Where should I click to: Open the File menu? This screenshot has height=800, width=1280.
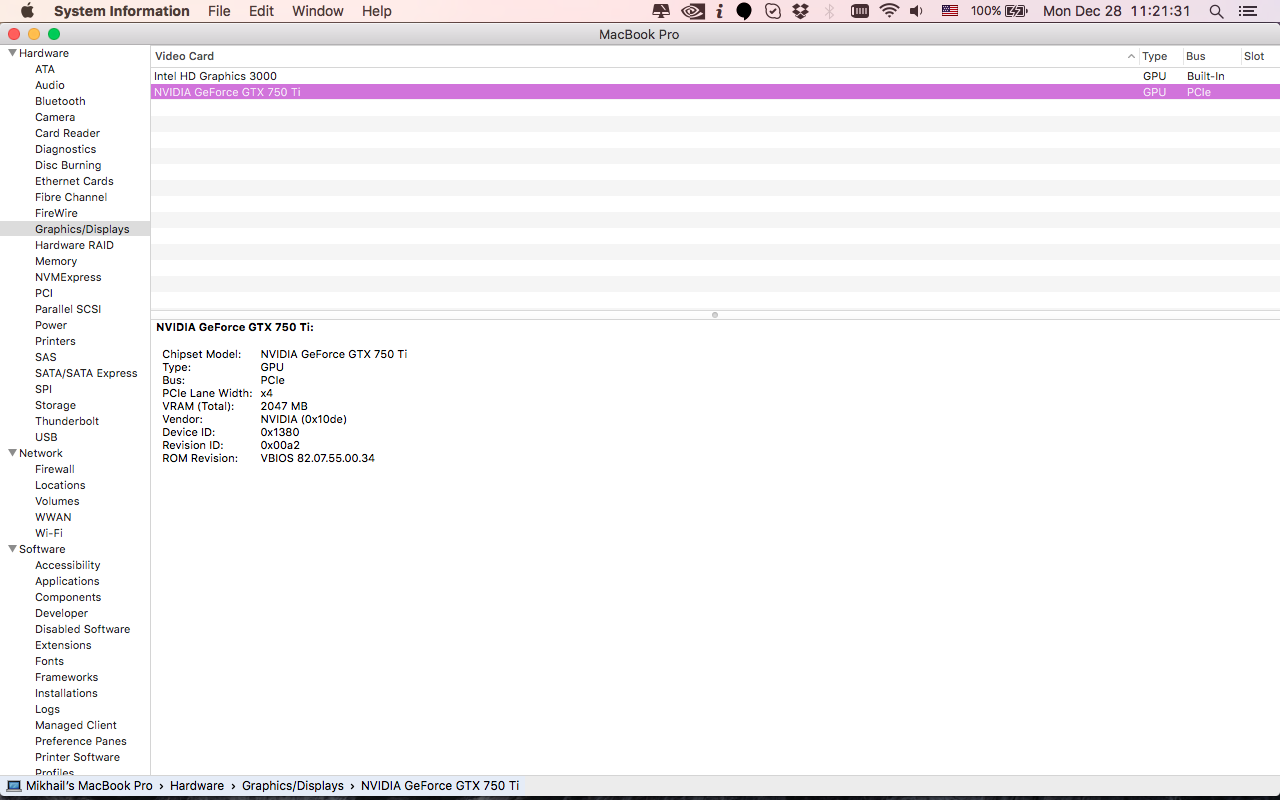coord(219,11)
